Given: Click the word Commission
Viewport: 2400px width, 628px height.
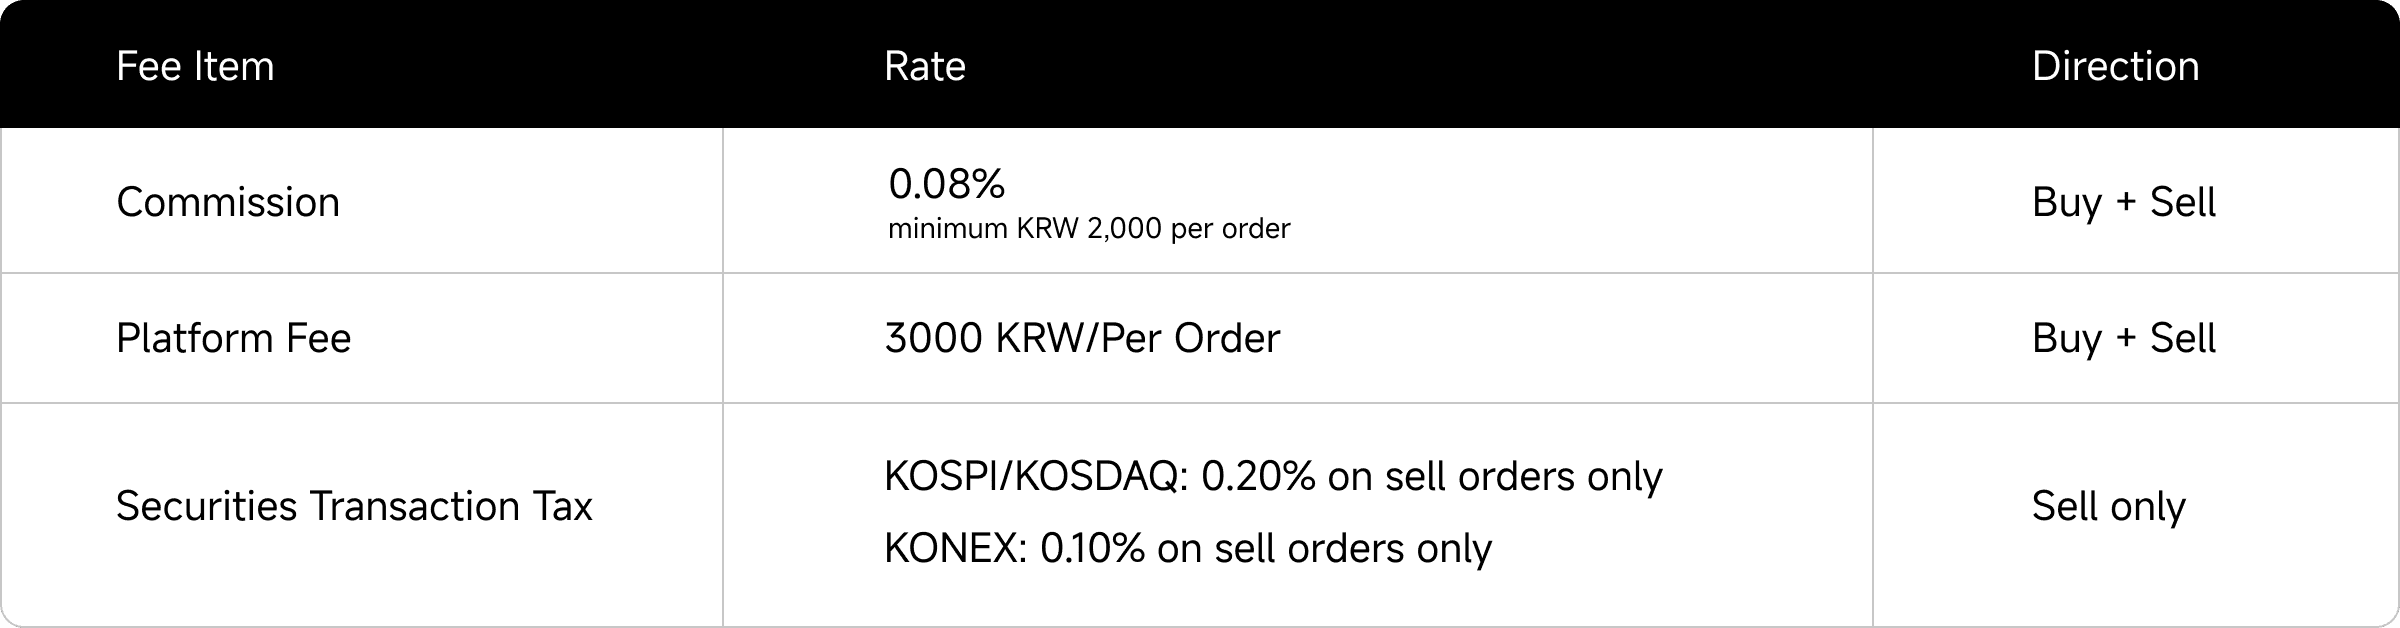Looking at the screenshot, I should coord(228,202).
